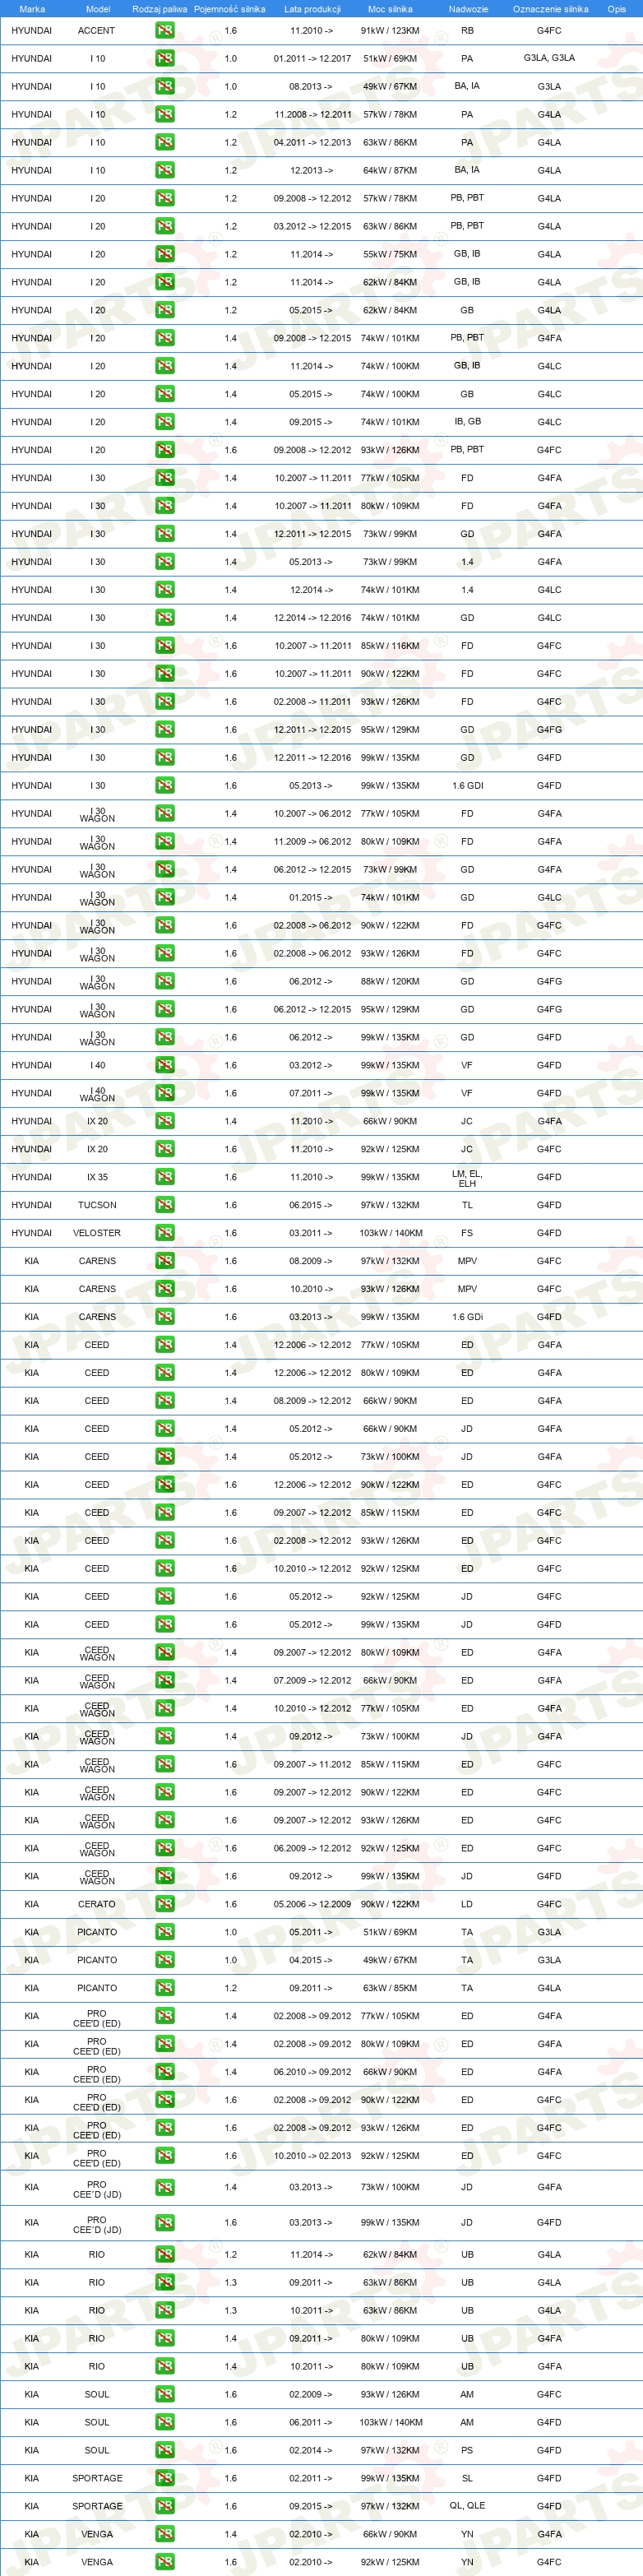Click the '02.2014 ->' production date cell
The image size is (643, 2576).
coord(311,2450)
